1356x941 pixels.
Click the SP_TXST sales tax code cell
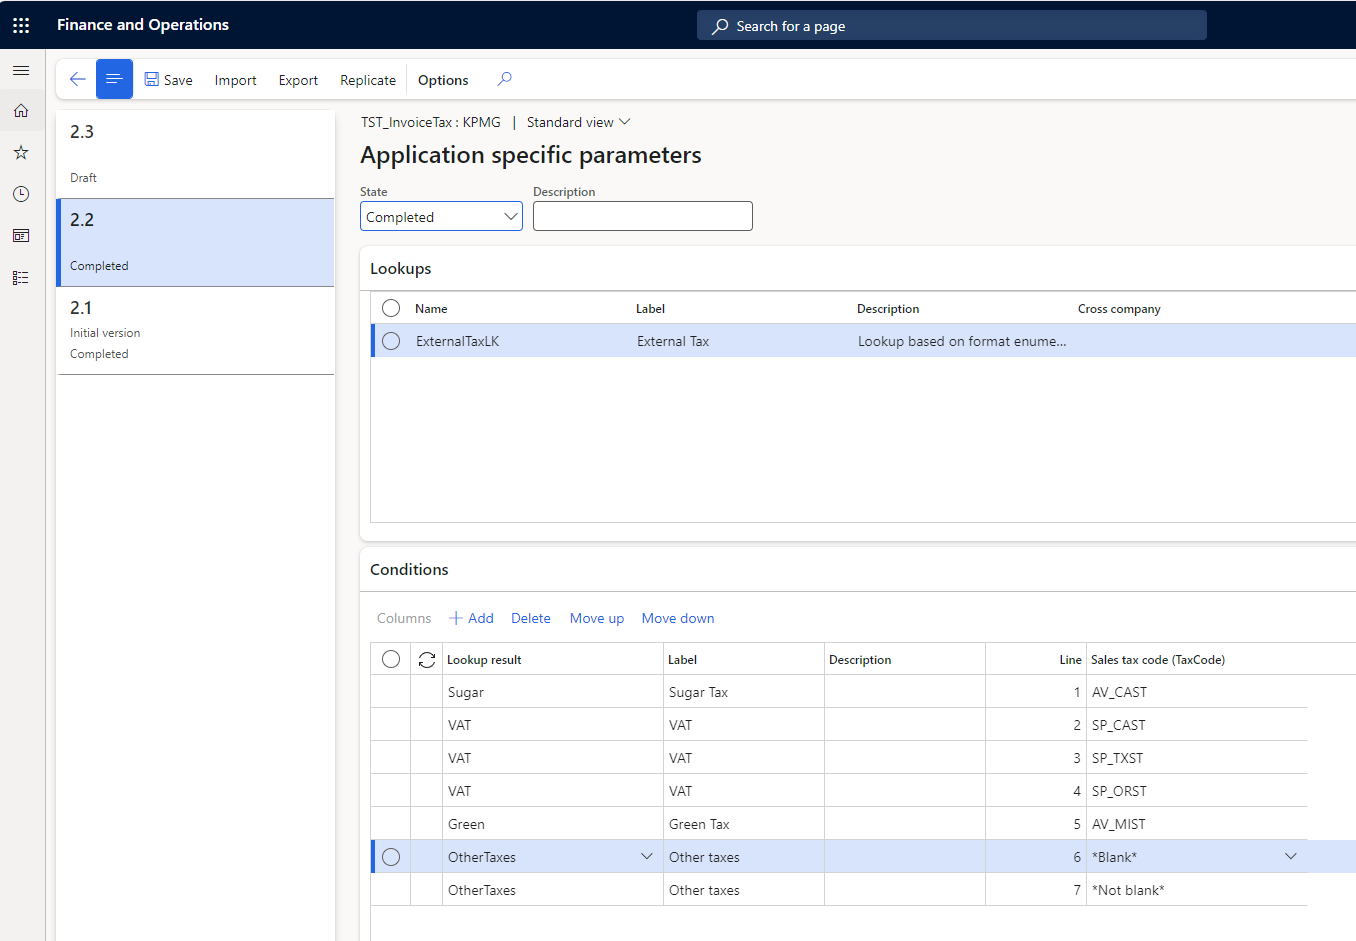[1197, 758]
